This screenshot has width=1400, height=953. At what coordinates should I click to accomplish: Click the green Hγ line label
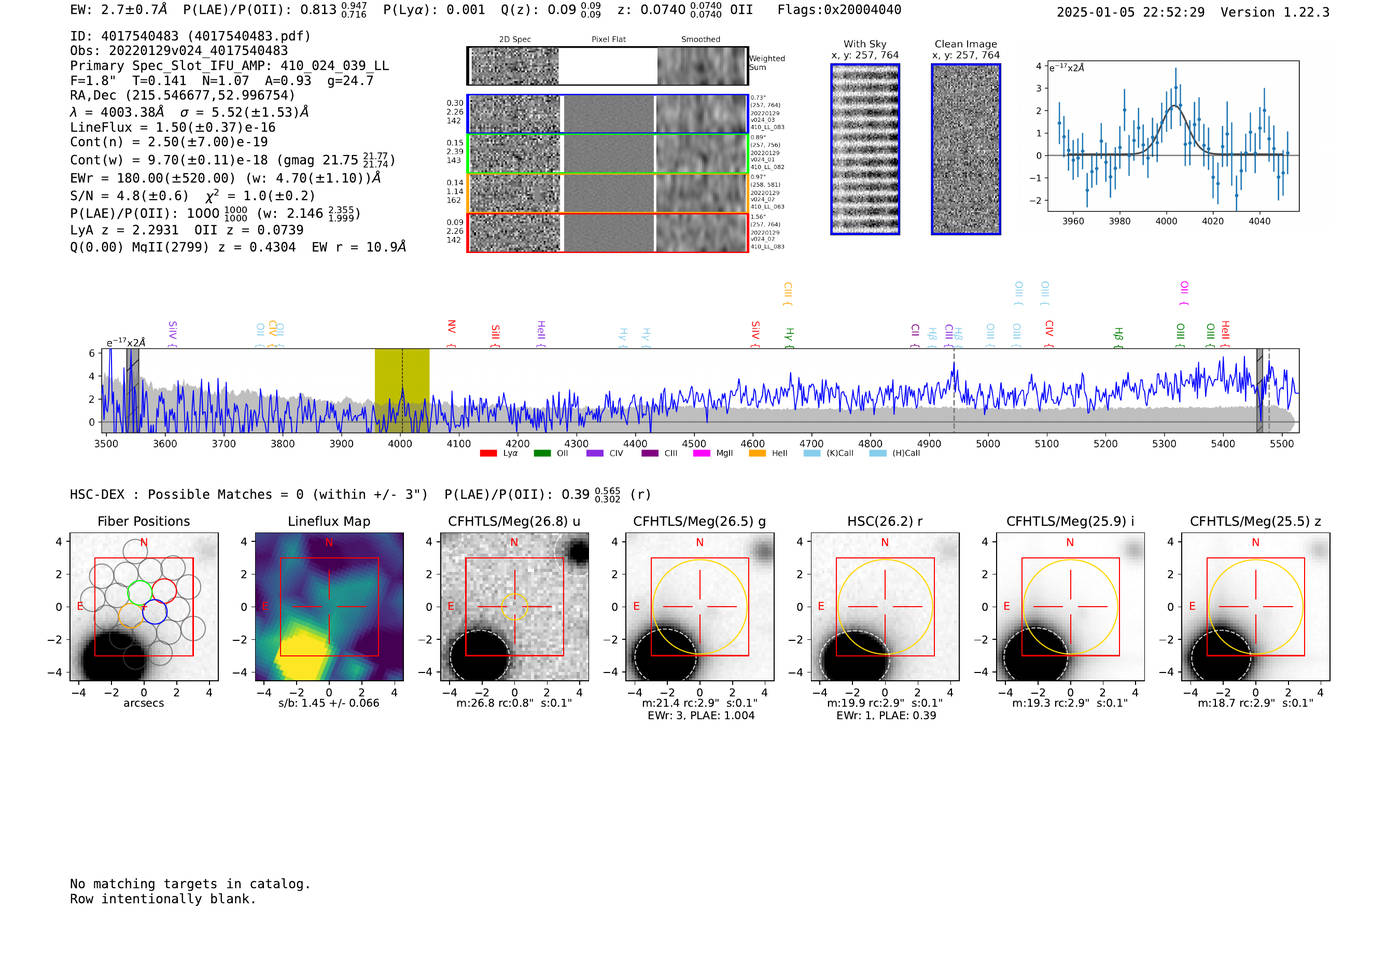point(790,337)
